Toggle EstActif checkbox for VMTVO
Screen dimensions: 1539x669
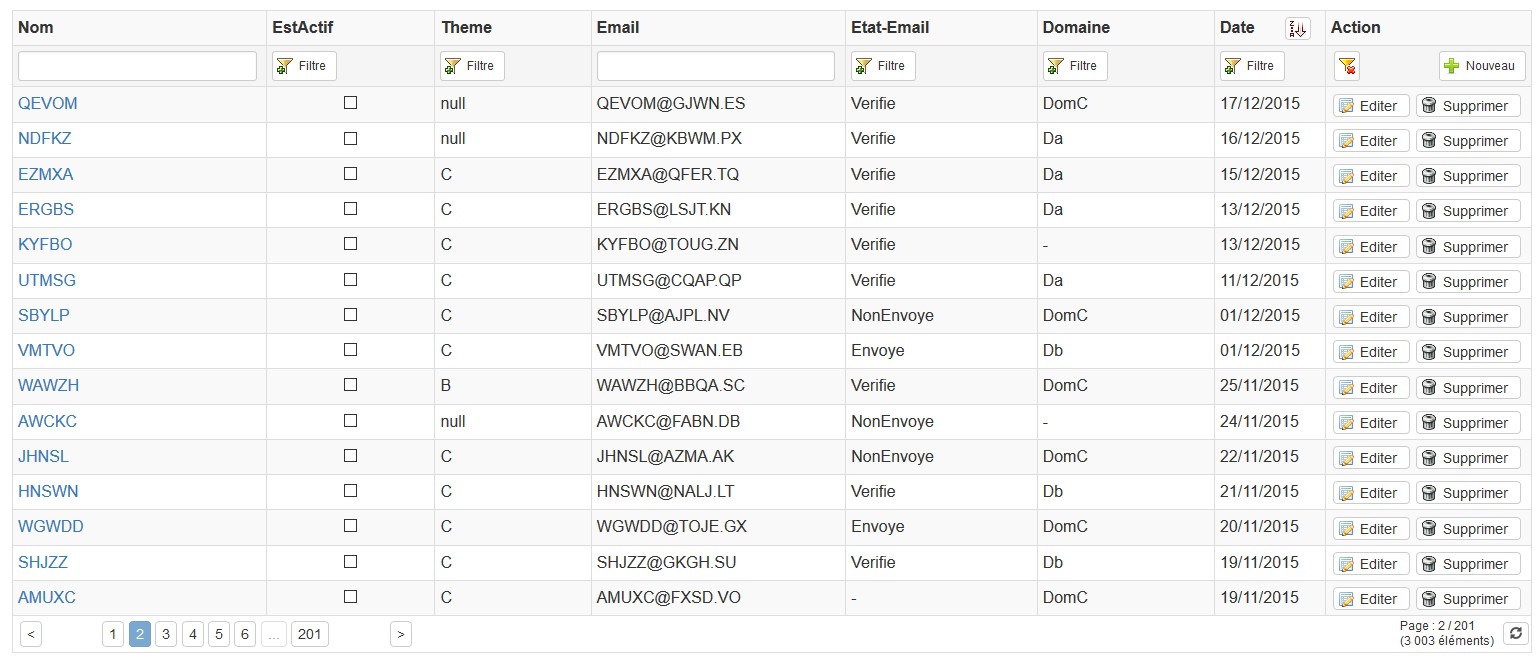[x=350, y=350]
